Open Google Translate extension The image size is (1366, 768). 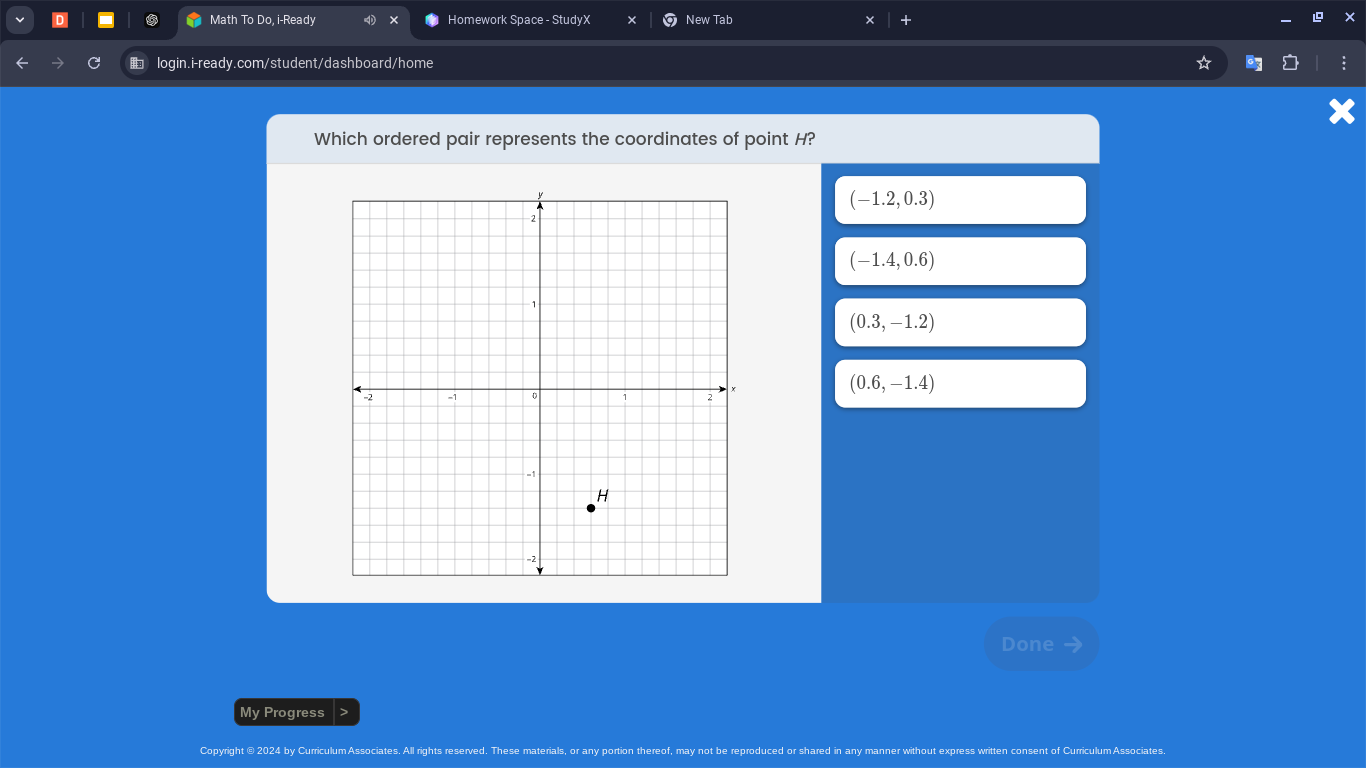1253,63
